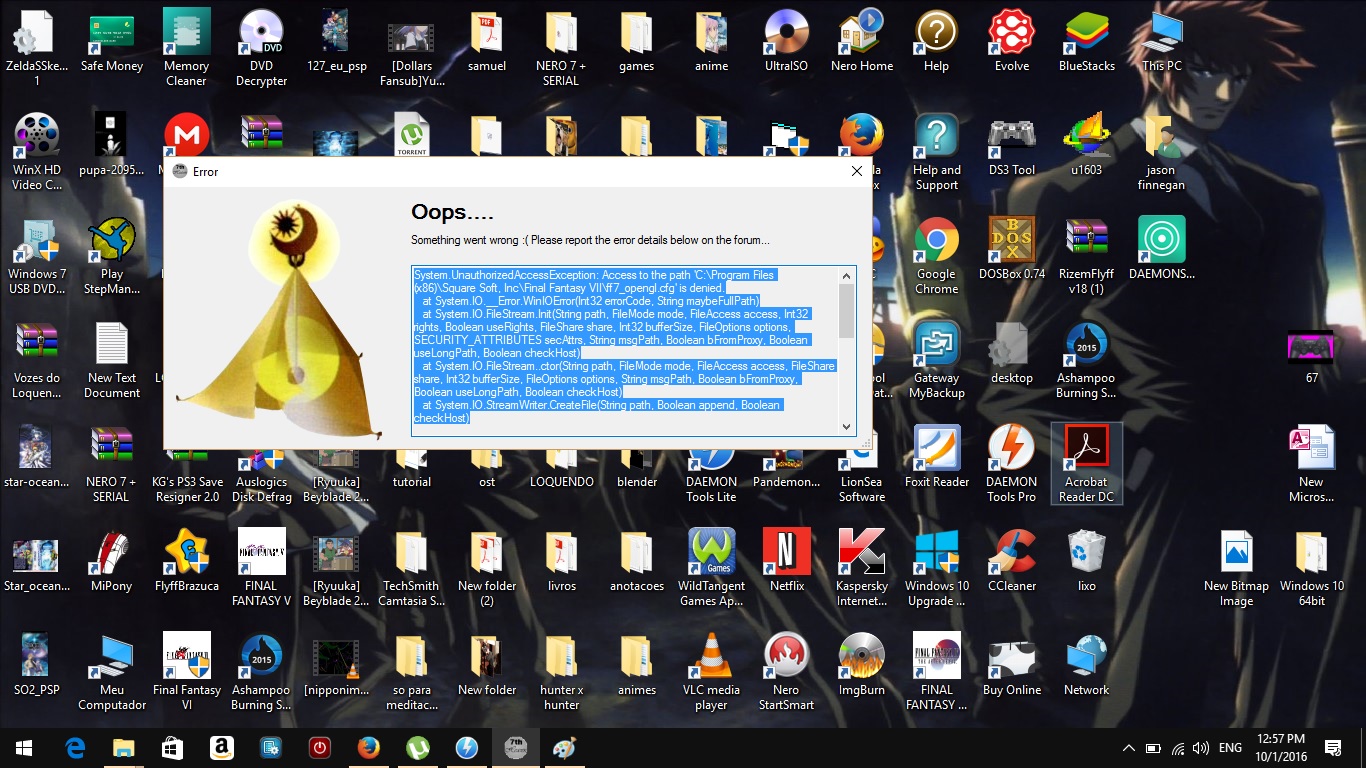This screenshot has width=1366, height=768.
Task: Select the UltraISO desktop icon
Action: (786, 42)
